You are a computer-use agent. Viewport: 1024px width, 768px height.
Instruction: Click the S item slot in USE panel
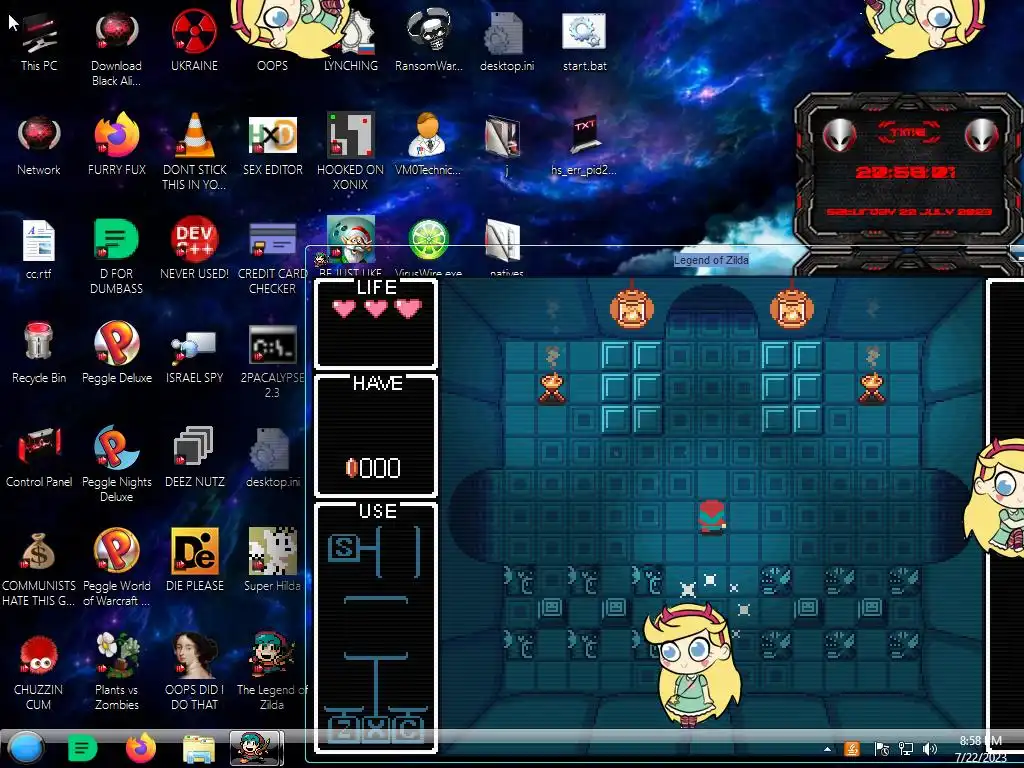[x=344, y=547]
